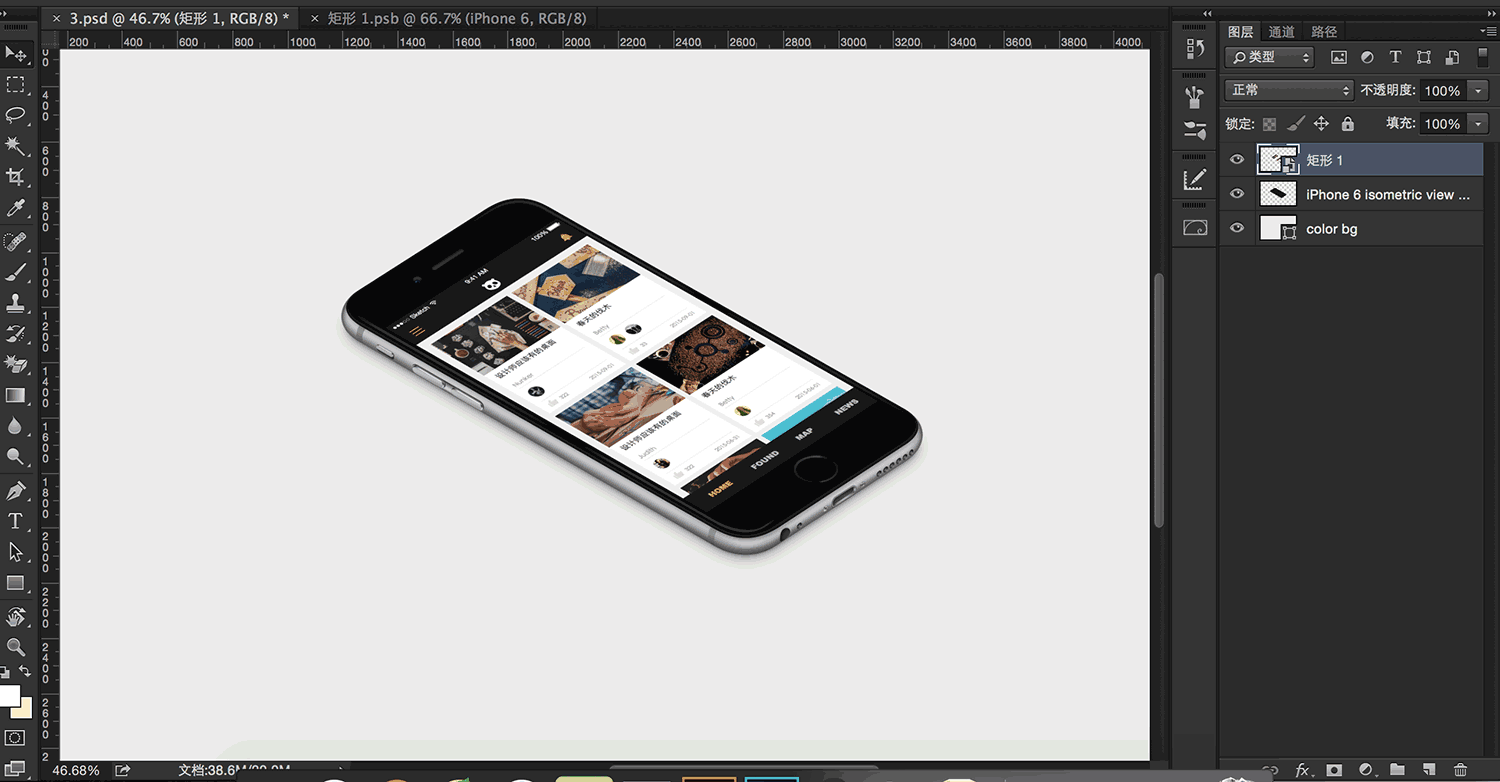Create a new group folder

(x=1398, y=770)
